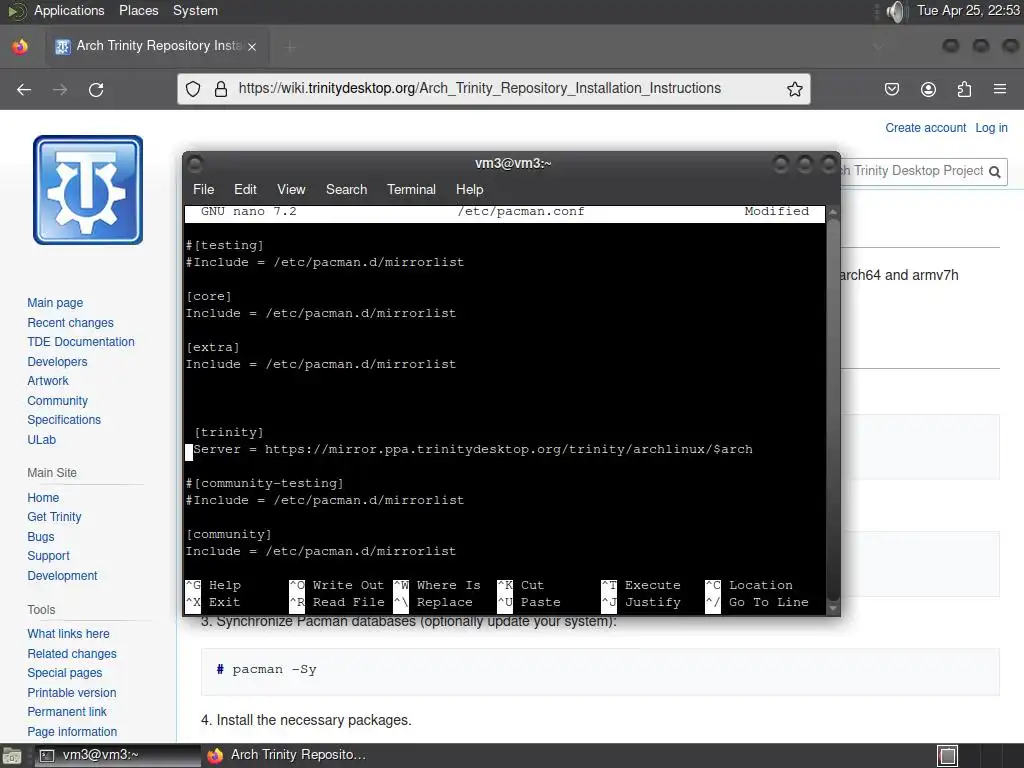1024x768 pixels.
Task: Open the Printable version link
Action: coord(71,693)
